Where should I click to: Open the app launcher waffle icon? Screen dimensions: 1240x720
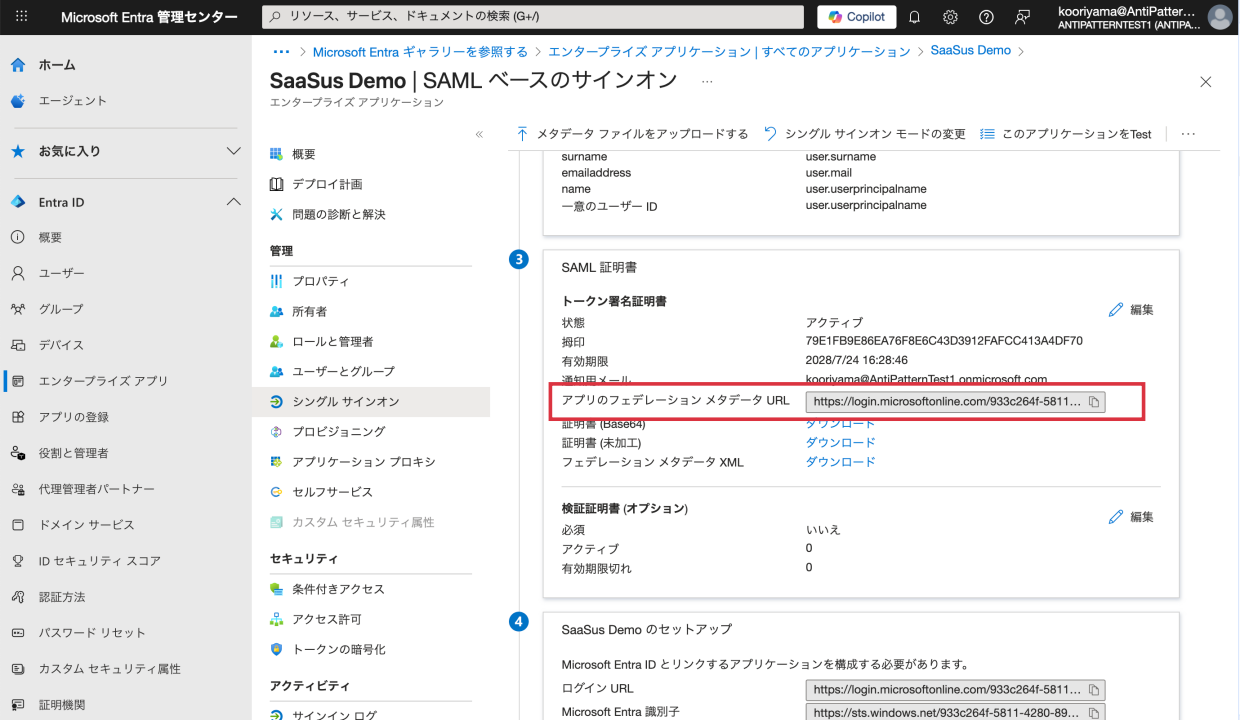(22, 17)
